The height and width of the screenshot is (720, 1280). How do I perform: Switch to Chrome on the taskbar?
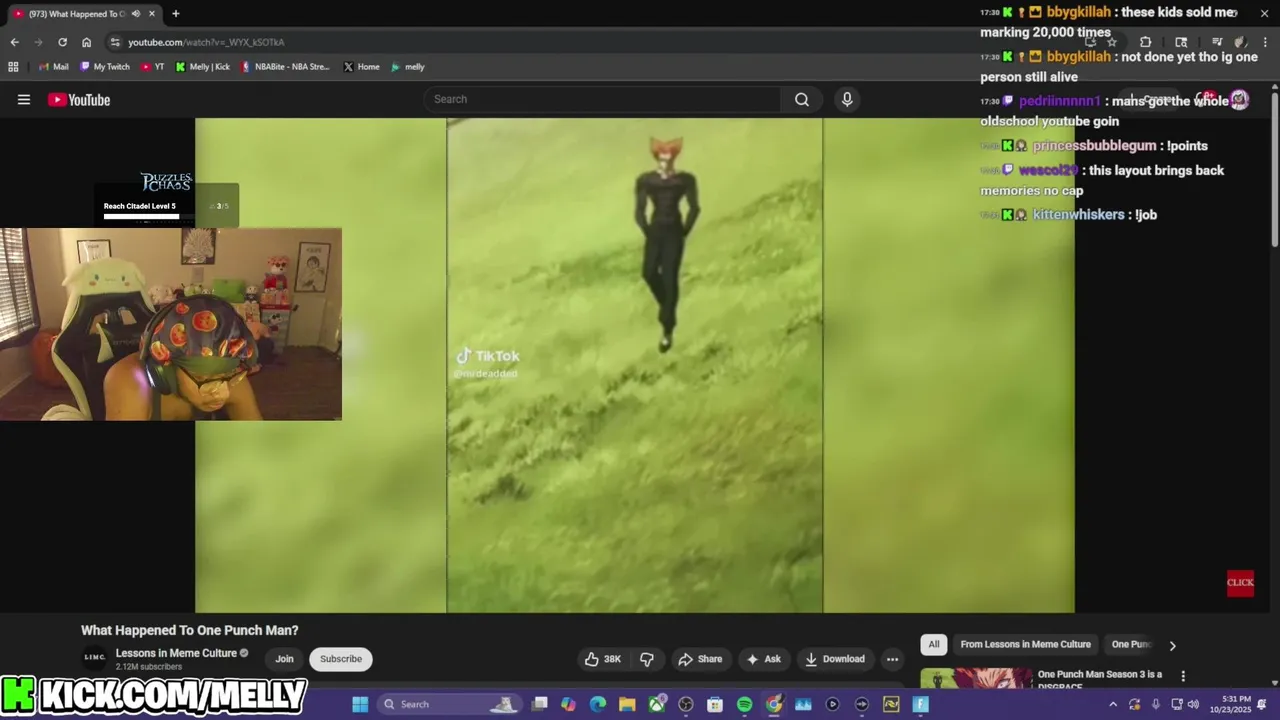(x=774, y=704)
